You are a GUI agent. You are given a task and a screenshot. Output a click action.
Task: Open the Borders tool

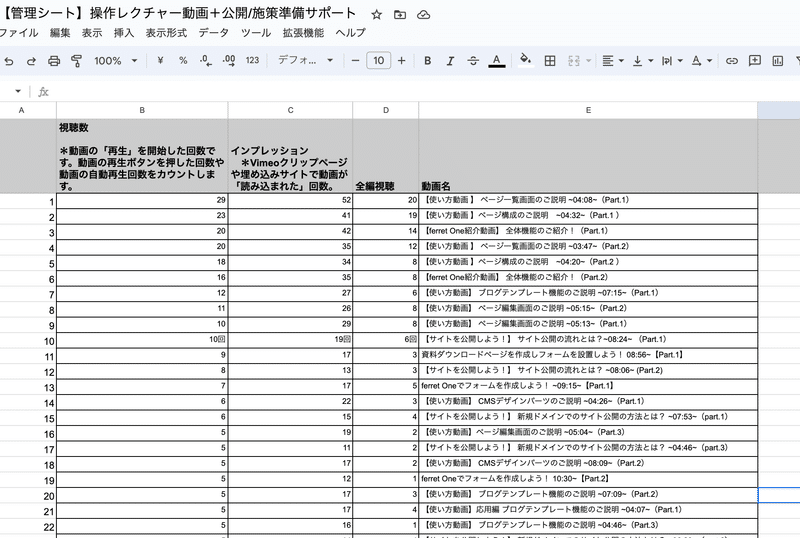tap(550, 61)
